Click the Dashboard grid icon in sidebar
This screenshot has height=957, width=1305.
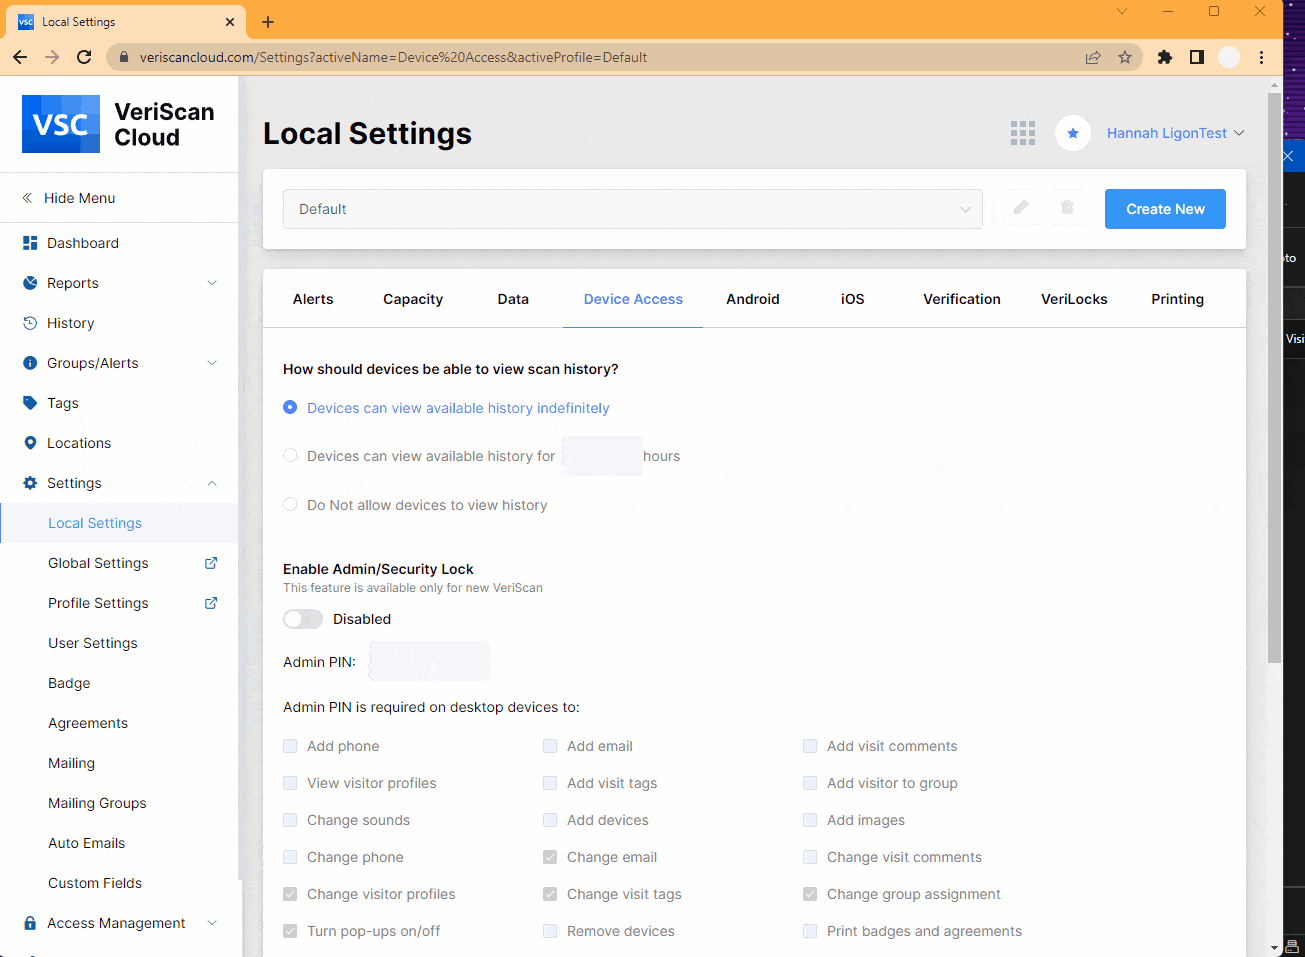click(30, 243)
